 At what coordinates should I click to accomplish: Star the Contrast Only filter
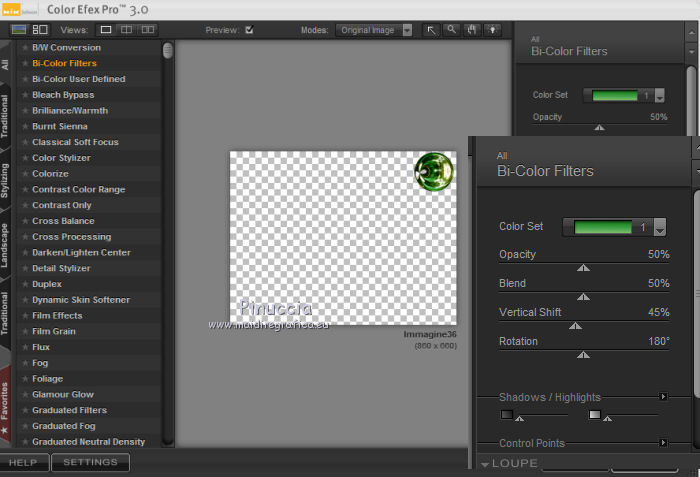tap(25, 205)
